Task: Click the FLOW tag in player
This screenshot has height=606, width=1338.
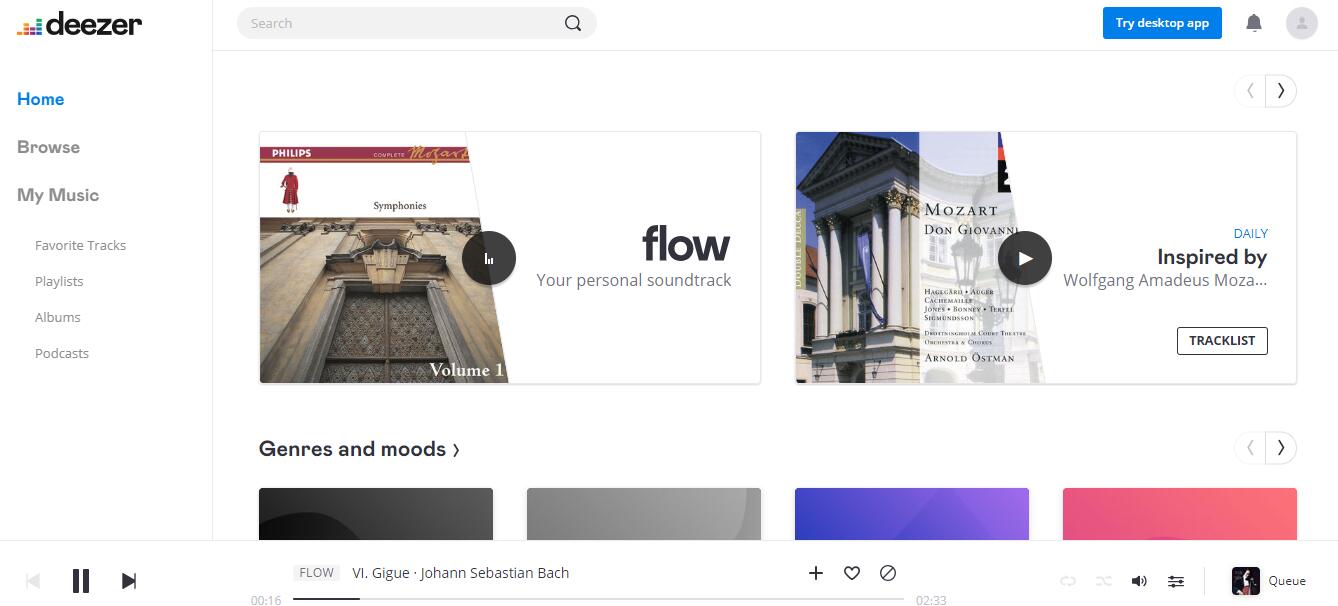Action: [317, 573]
